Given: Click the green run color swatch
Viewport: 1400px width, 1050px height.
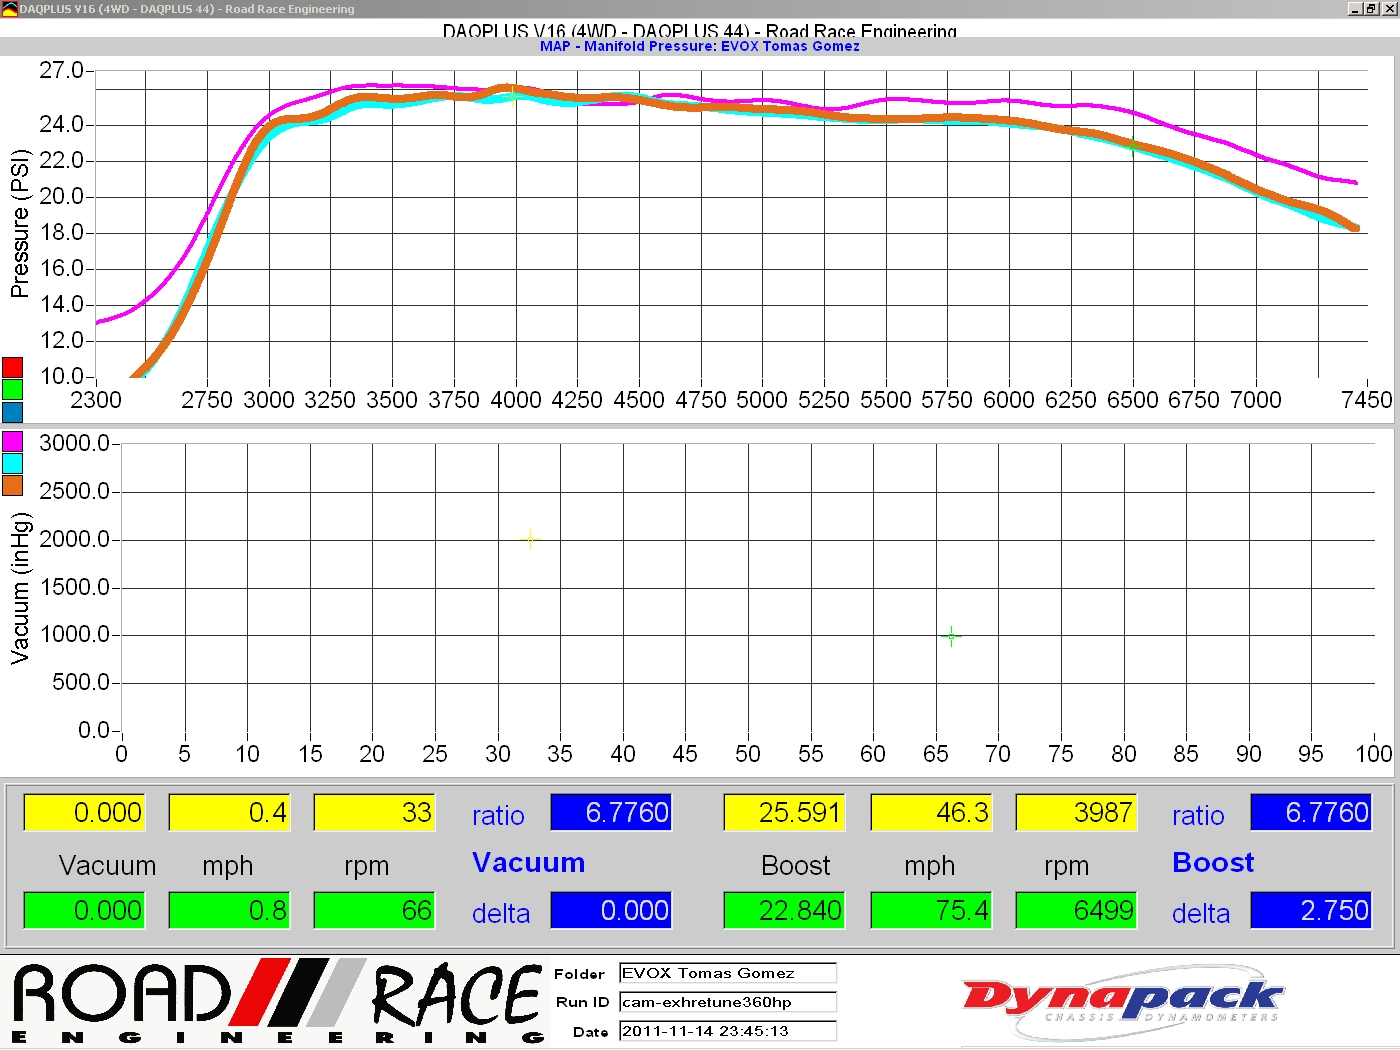Looking at the screenshot, I should point(12,389).
